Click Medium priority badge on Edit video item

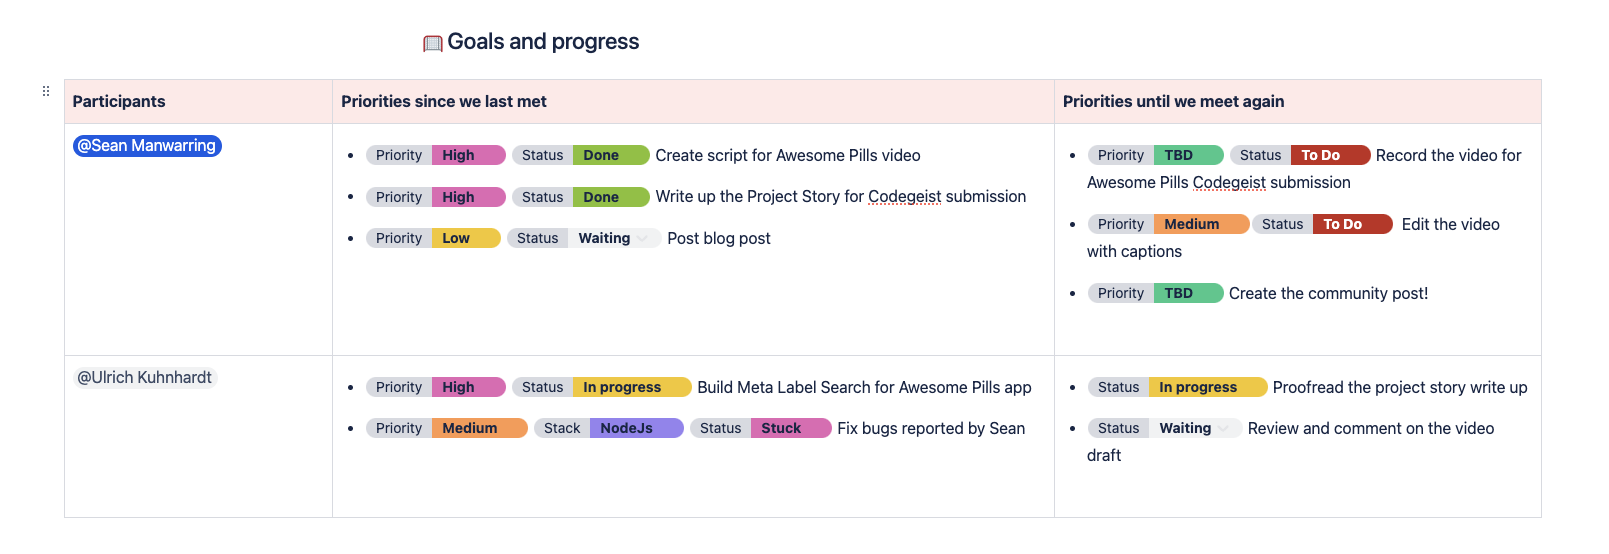coord(1200,224)
